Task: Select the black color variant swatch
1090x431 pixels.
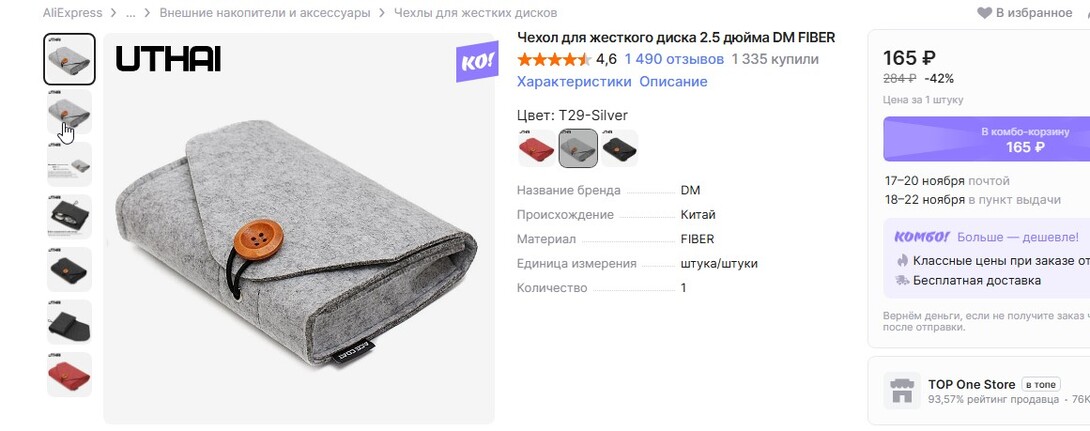Action: [619, 148]
